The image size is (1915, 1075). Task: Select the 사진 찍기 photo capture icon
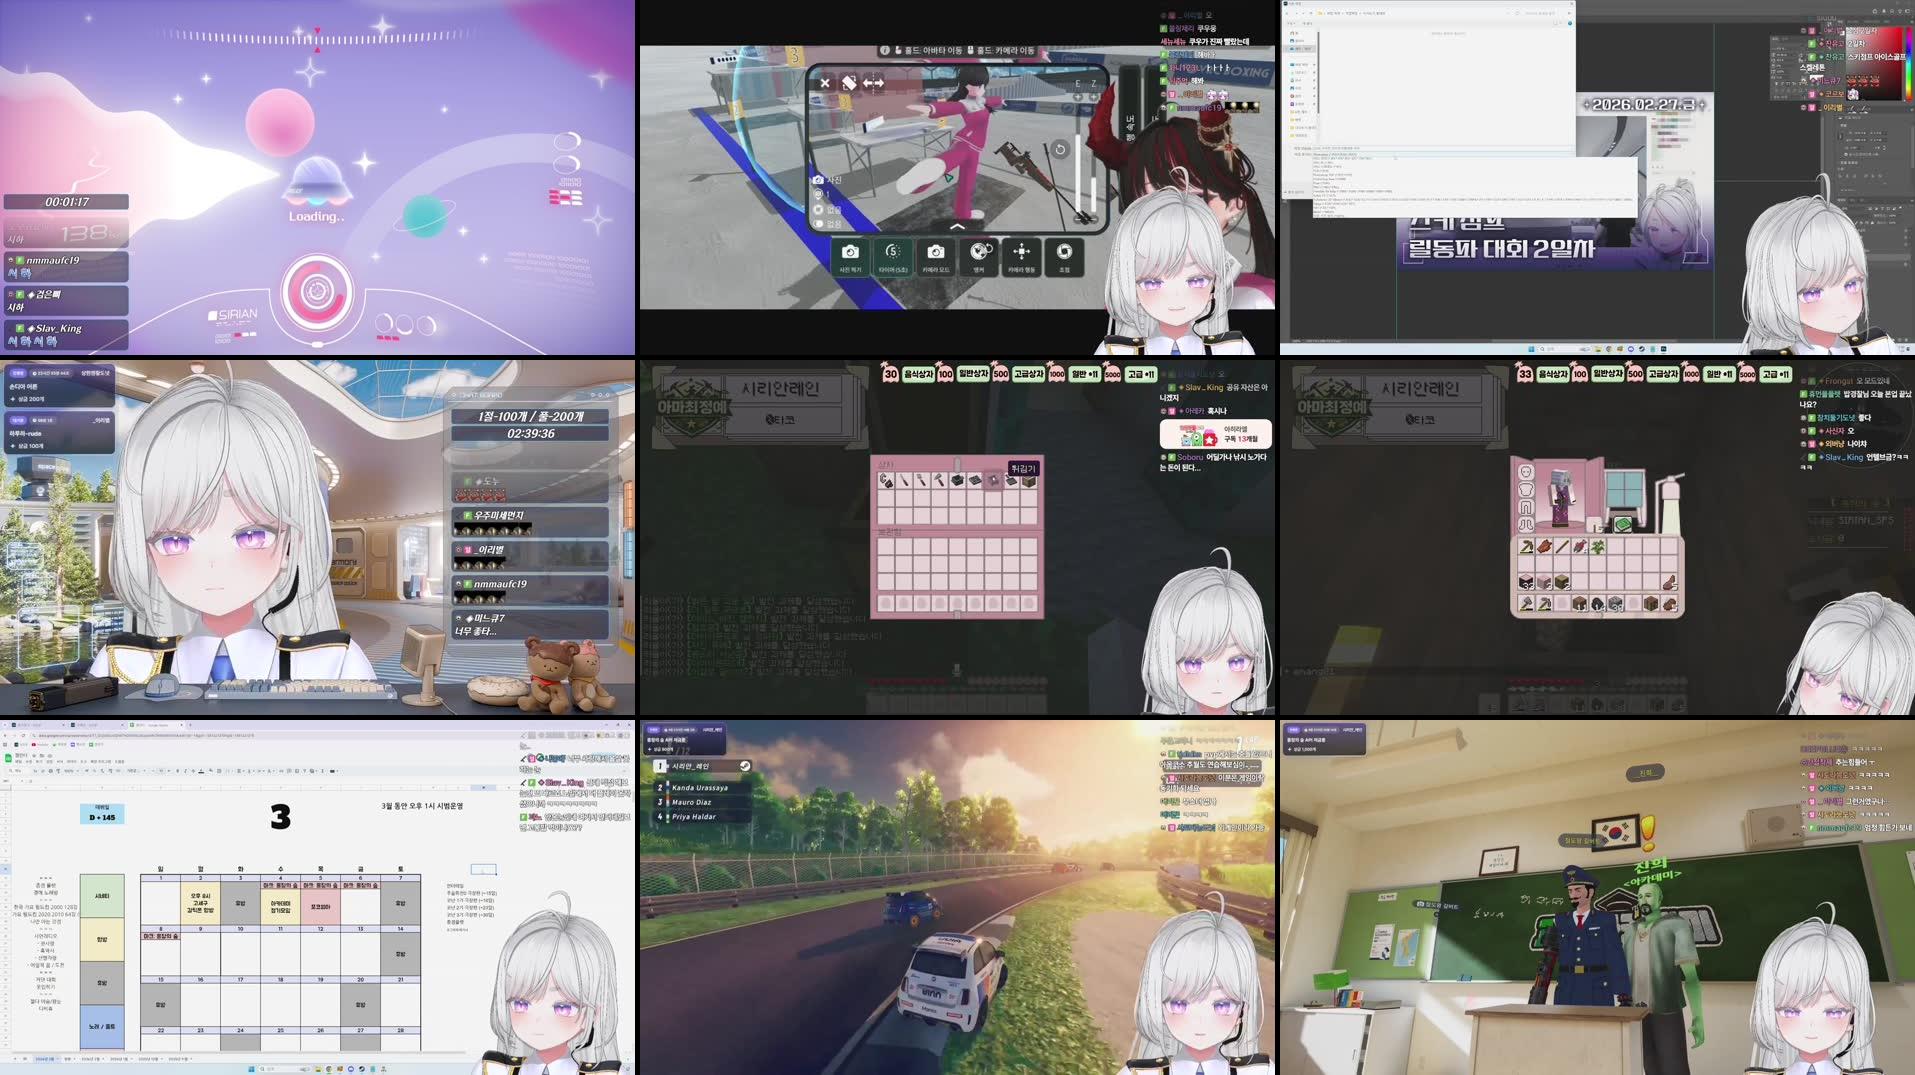point(851,252)
